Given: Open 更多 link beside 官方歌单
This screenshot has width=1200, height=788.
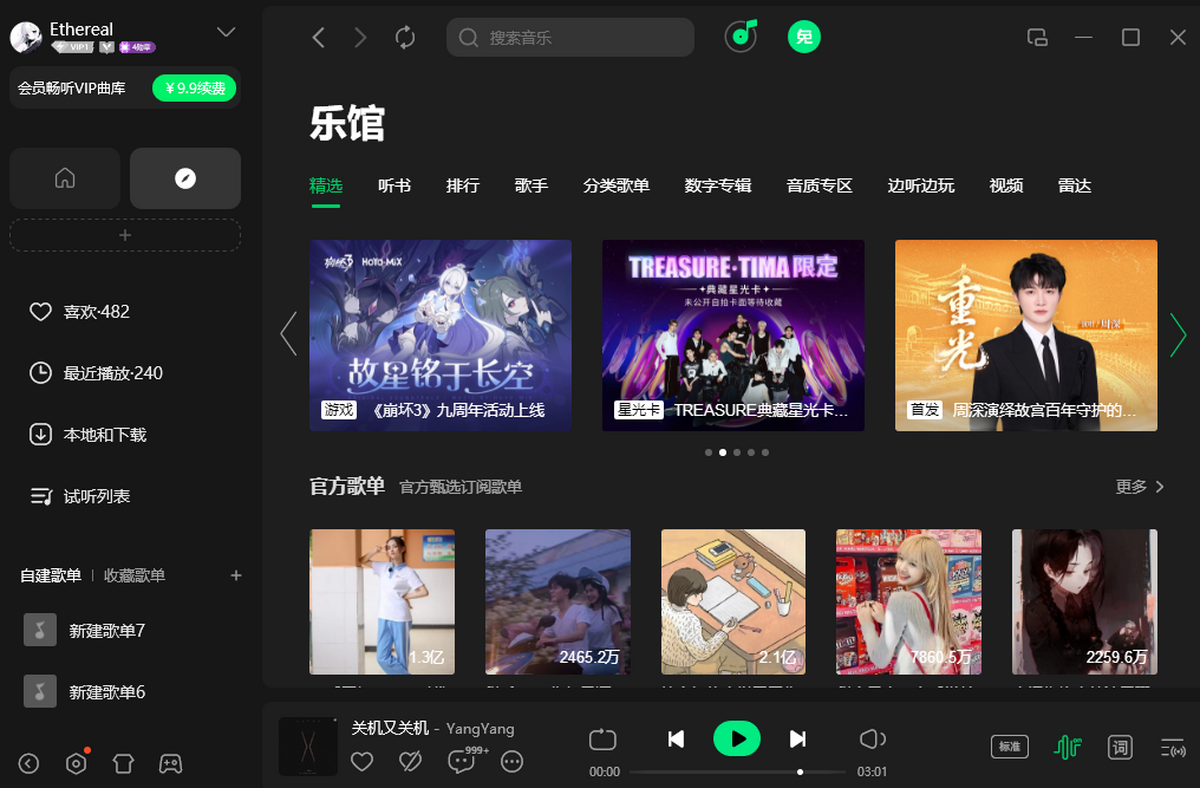Looking at the screenshot, I should (1132, 486).
